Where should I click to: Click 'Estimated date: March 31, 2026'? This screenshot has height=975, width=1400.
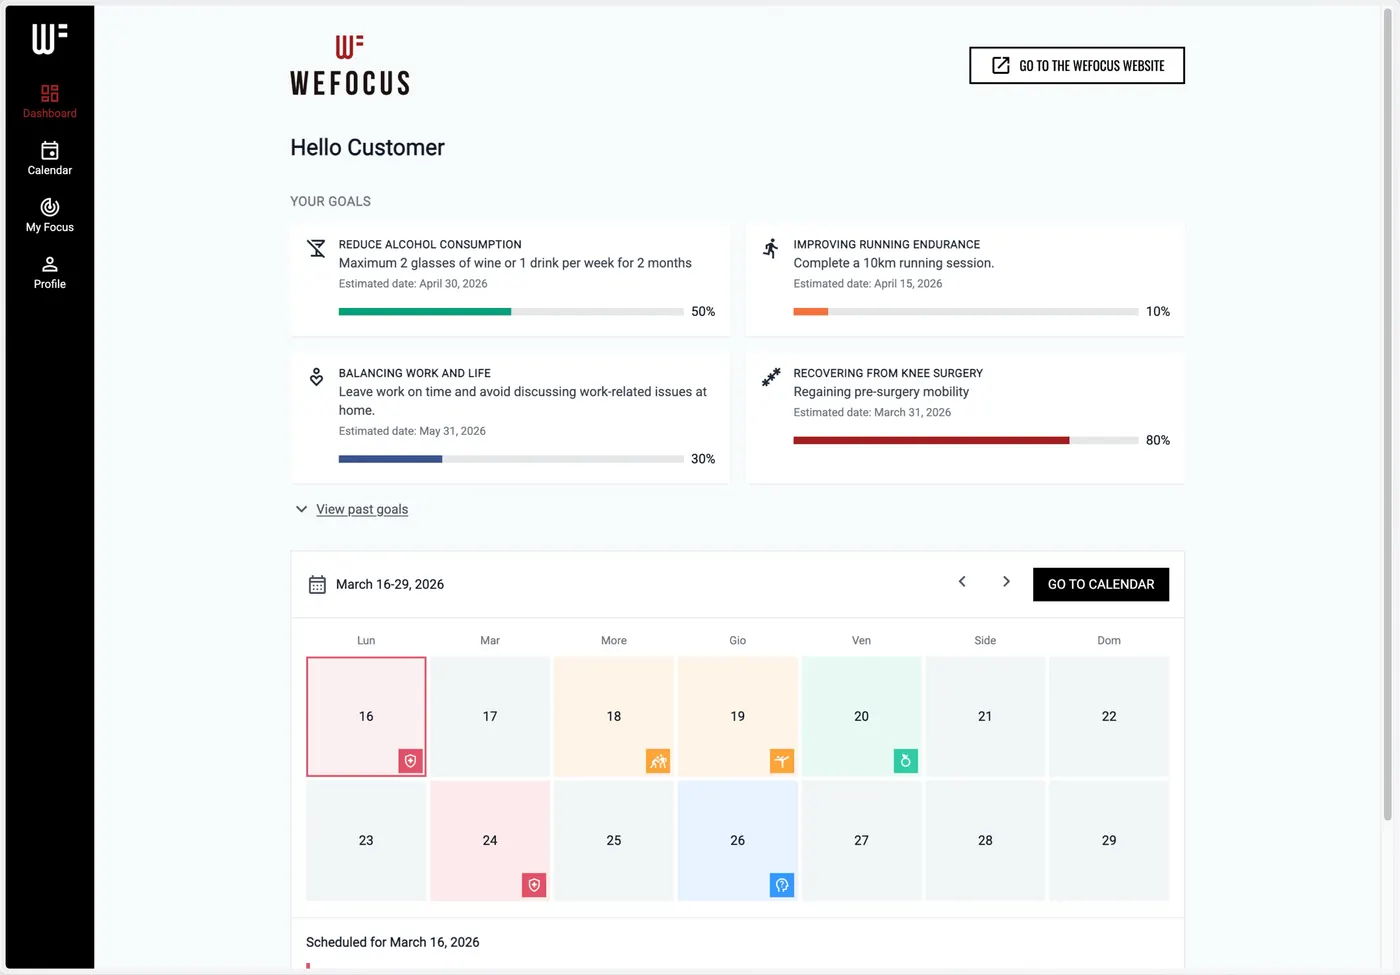point(872,412)
